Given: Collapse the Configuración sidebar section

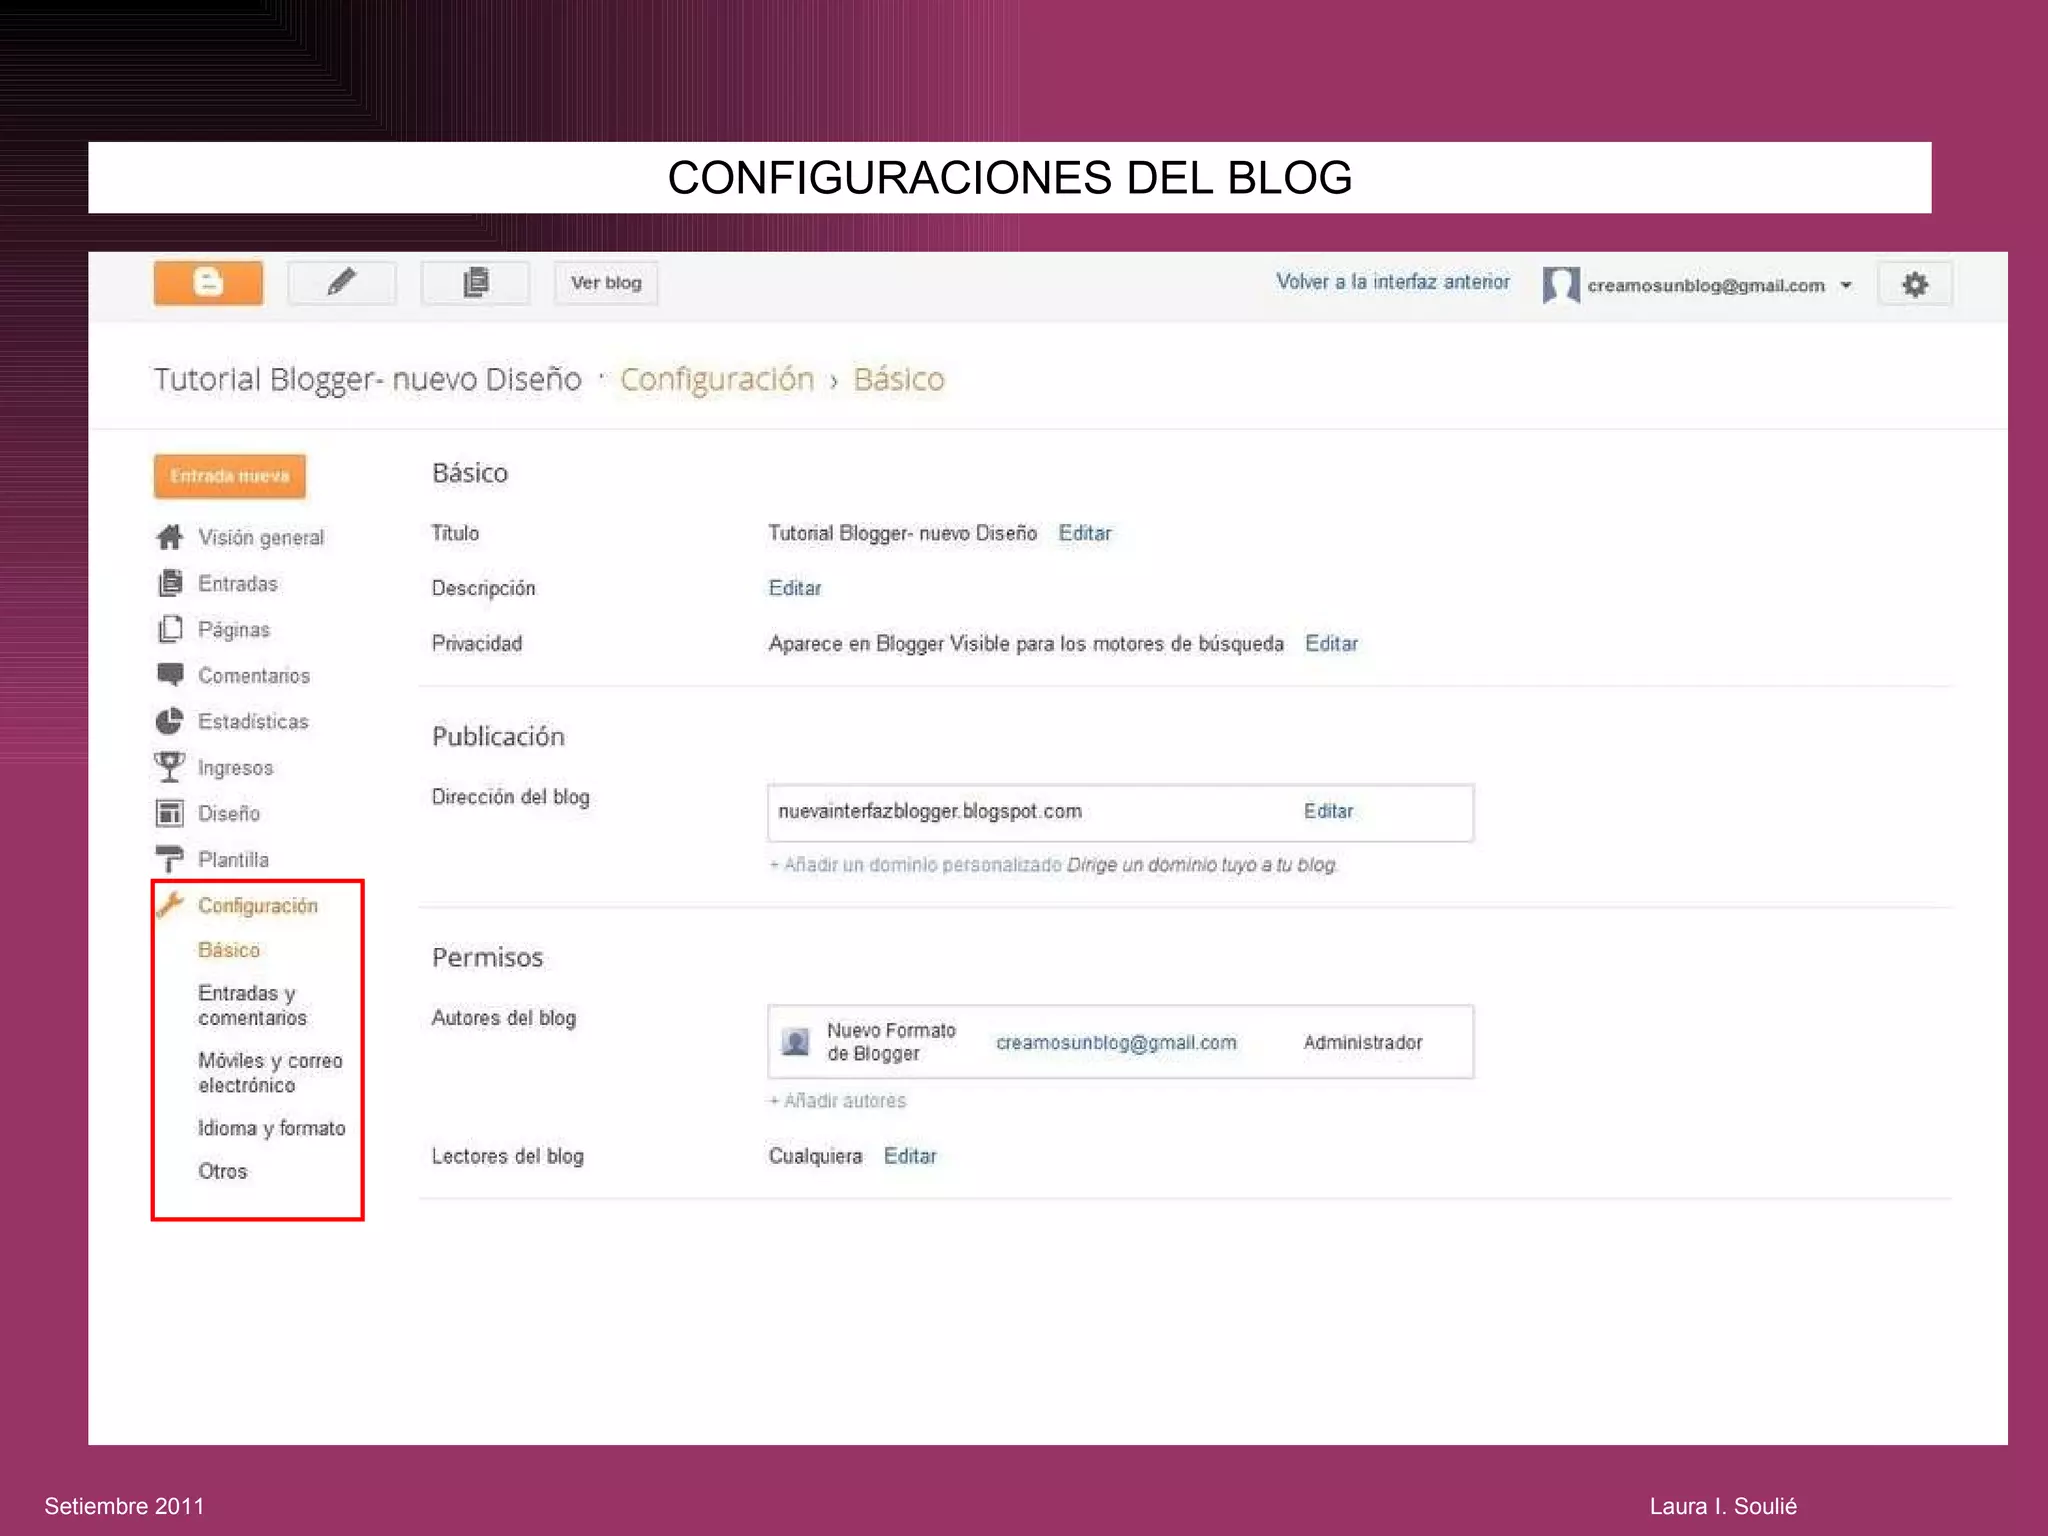Looking at the screenshot, I should (x=258, y=906).
